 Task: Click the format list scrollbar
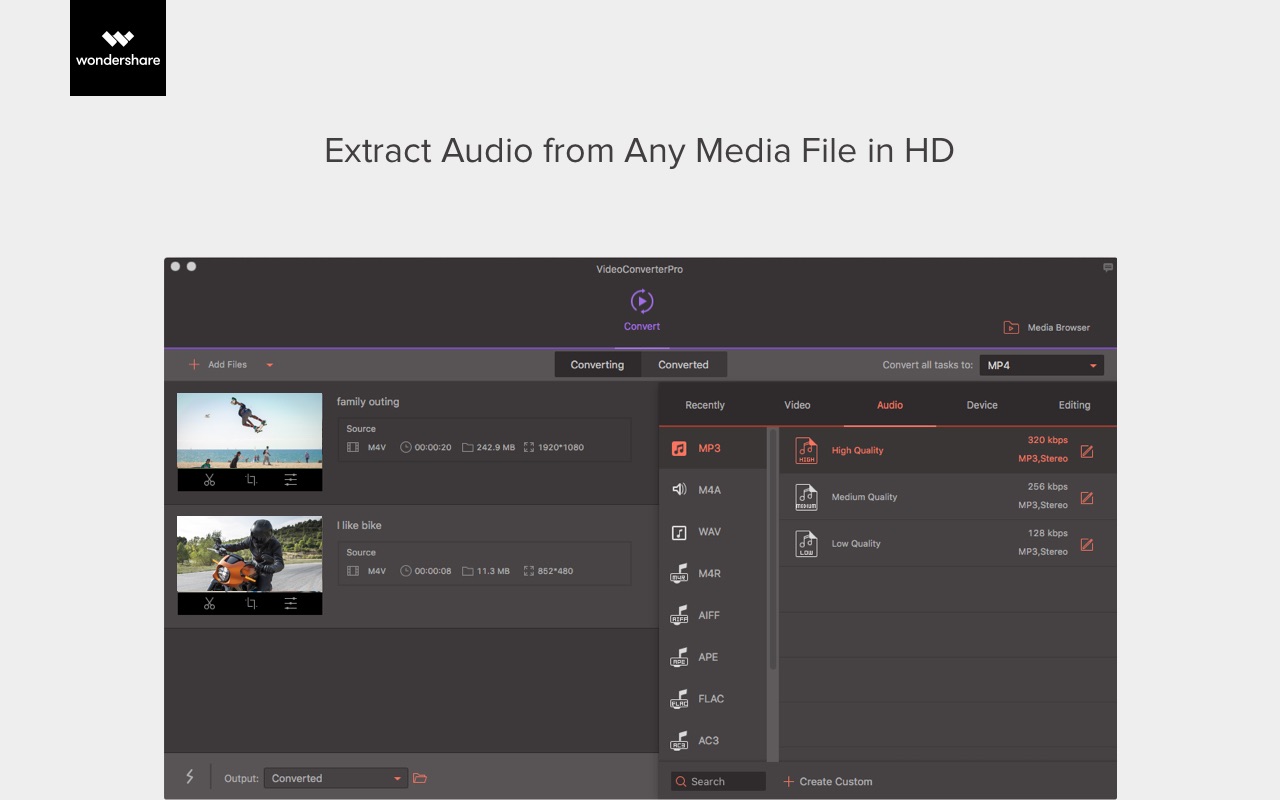click(x=772, y=550)
